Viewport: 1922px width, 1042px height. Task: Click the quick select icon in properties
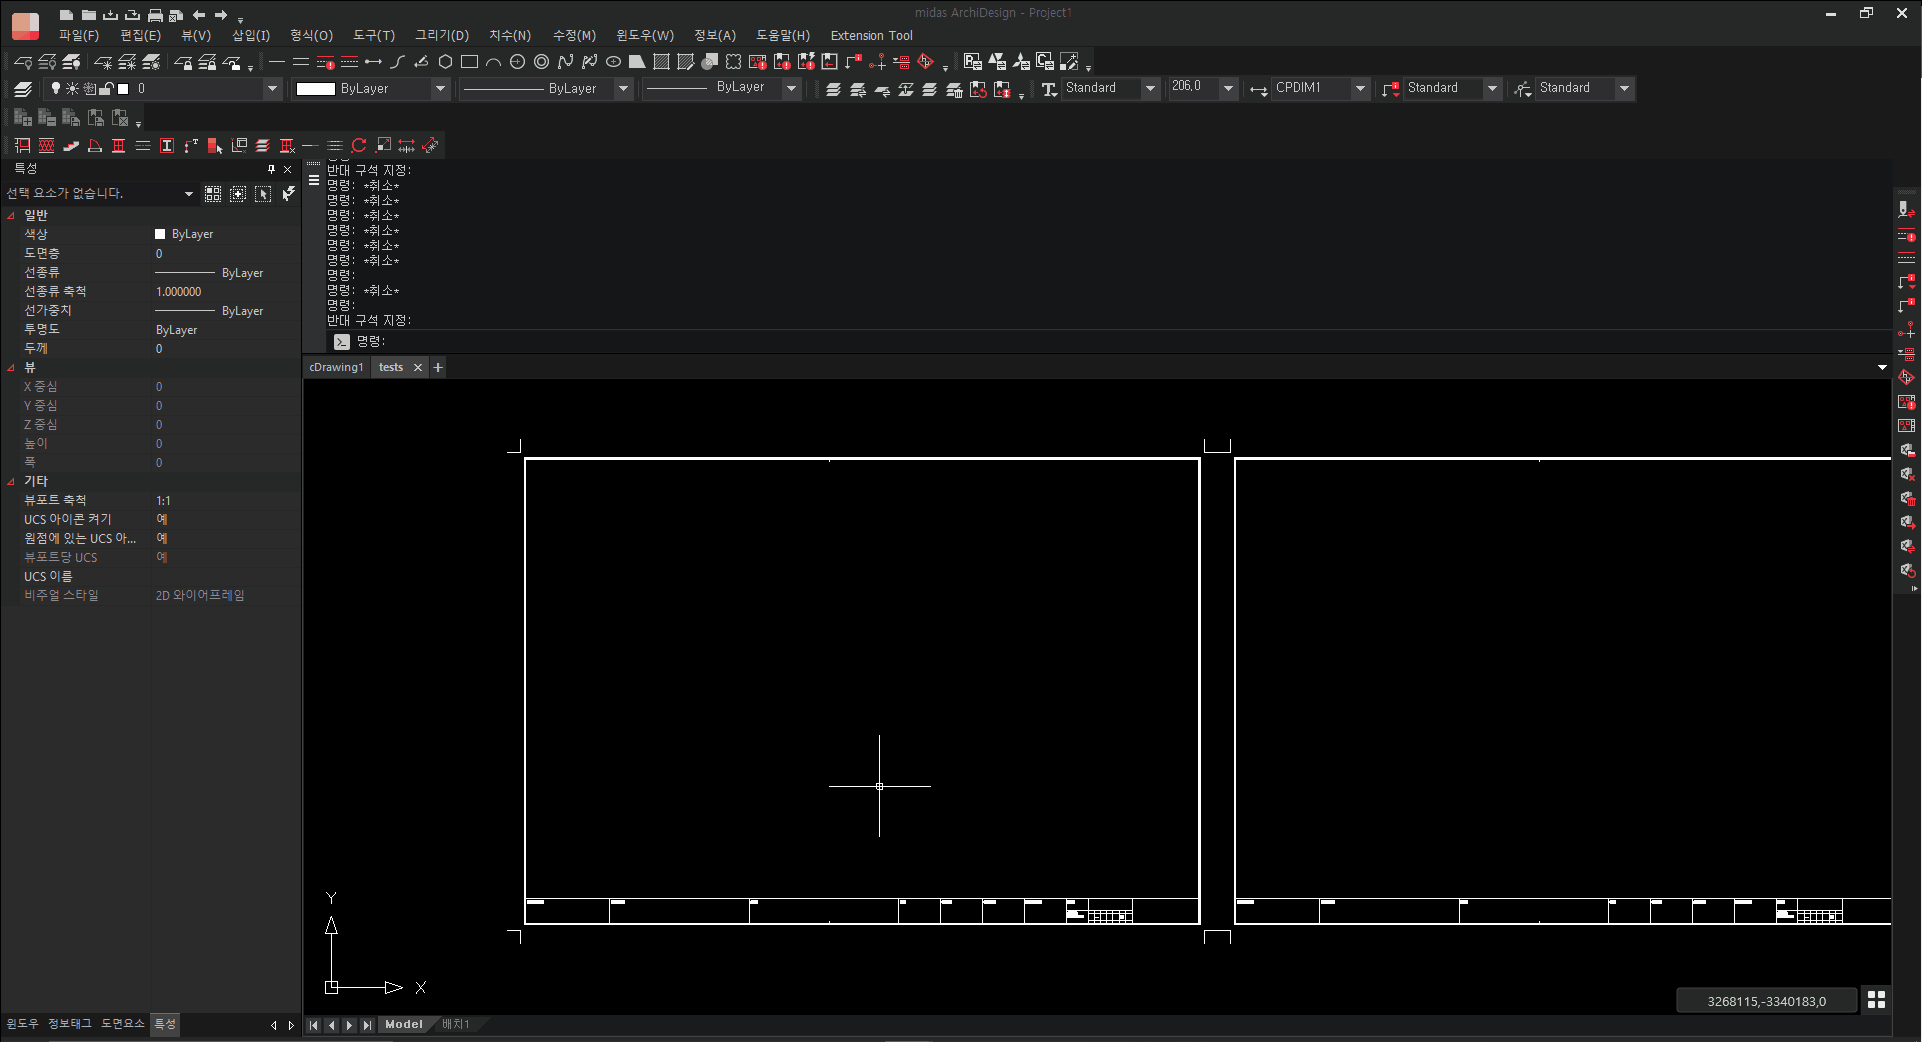pyautogui.click(x=287, y=193)
